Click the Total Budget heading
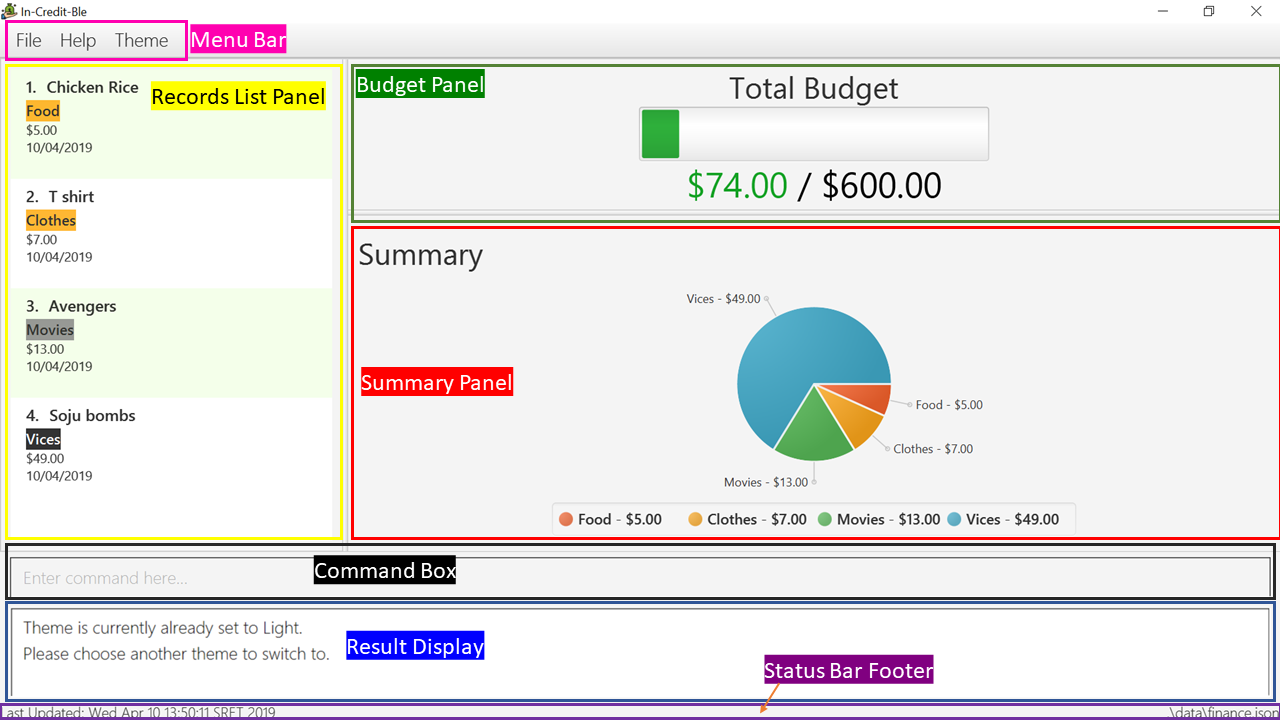This screenshot has height=720, width=1280. [814, 88]
